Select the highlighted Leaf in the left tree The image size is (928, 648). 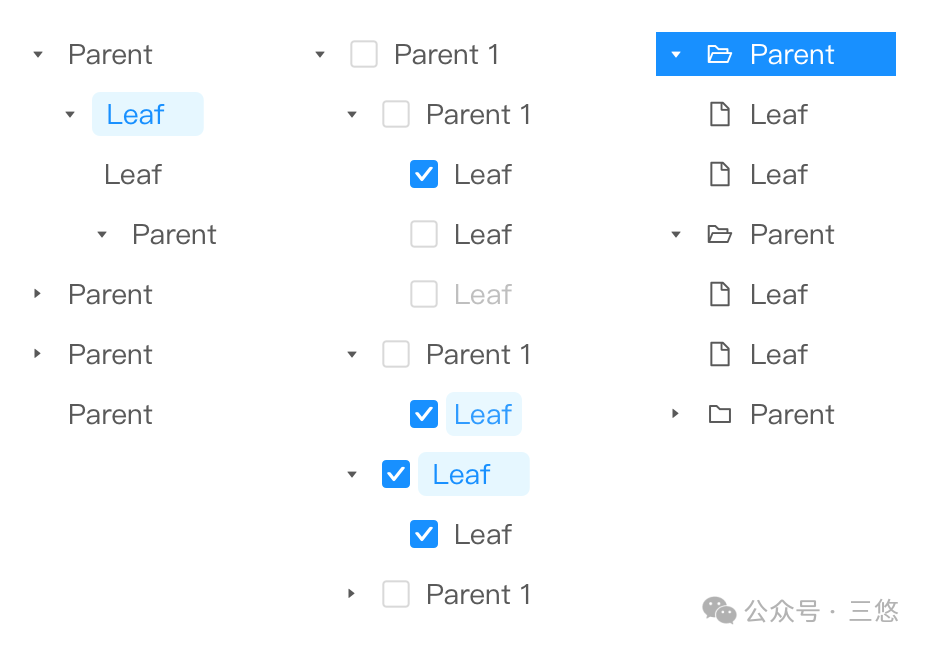point(136,114)
